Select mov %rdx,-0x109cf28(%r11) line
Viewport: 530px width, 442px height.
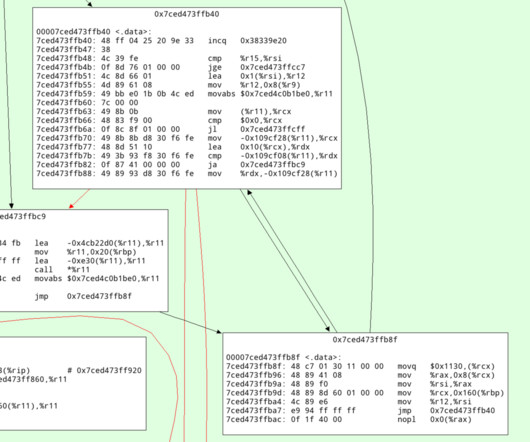187,173
